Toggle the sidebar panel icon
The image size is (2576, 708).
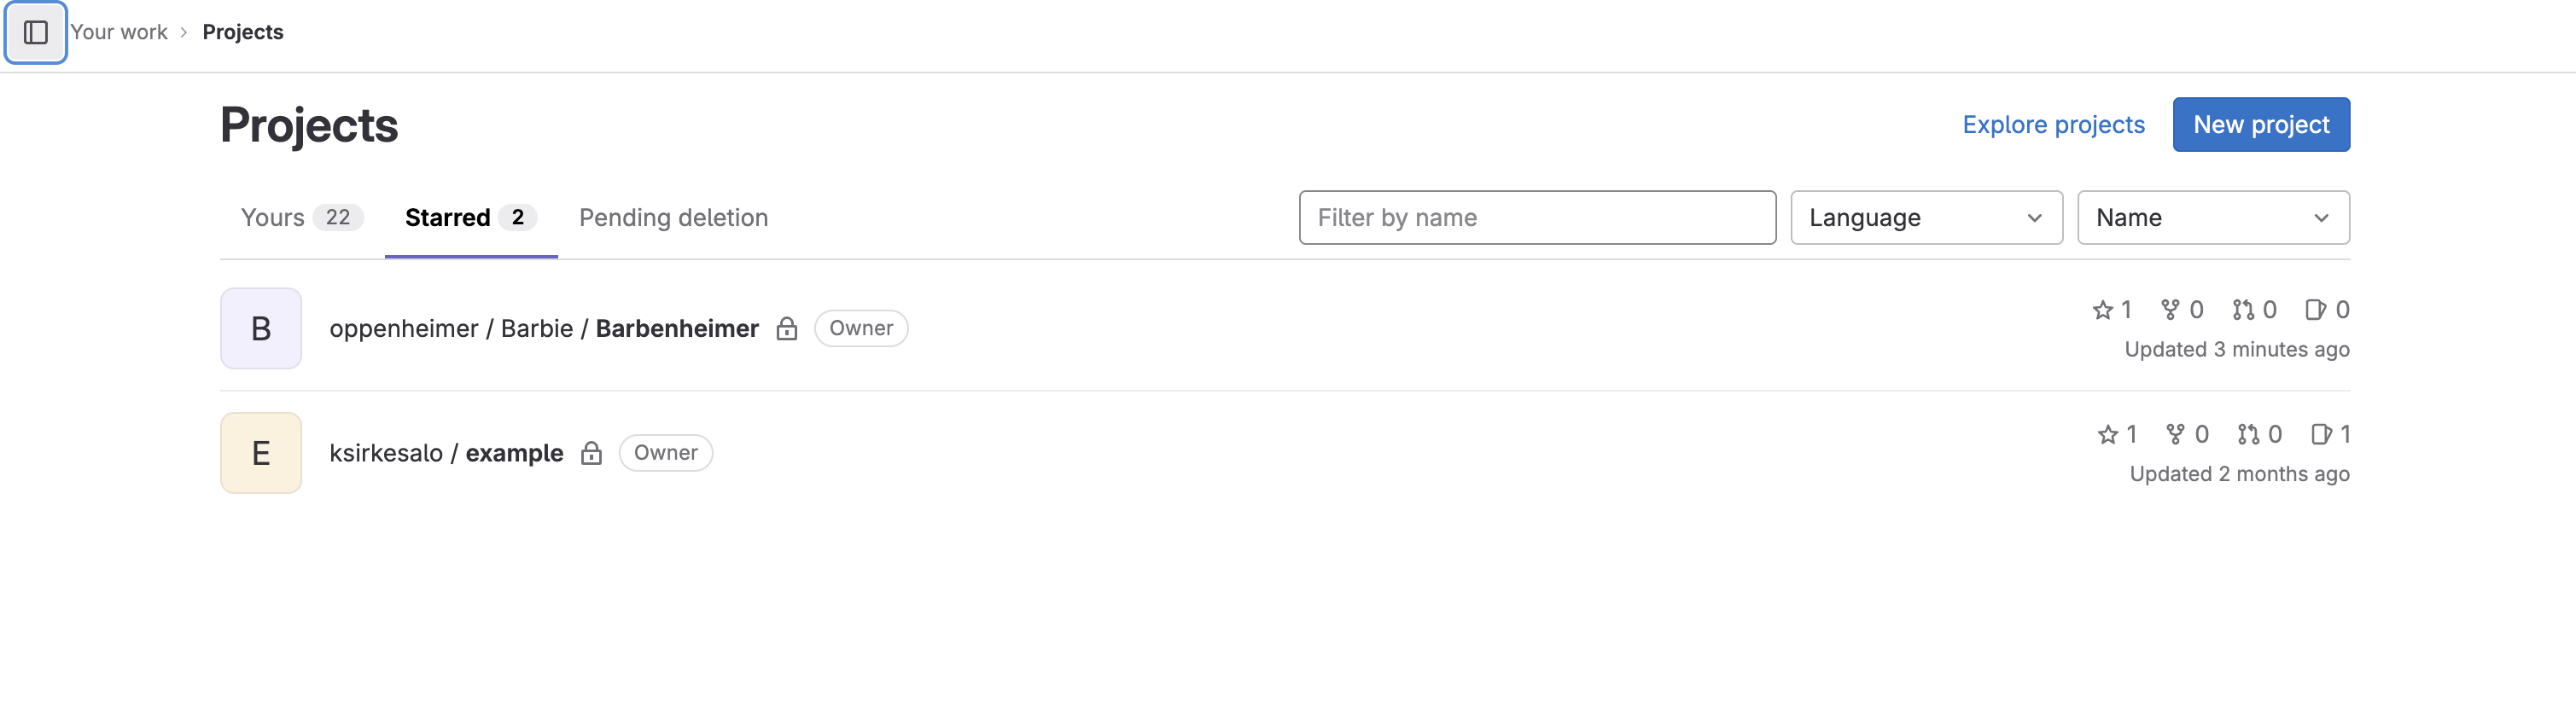(x=36, y=33)
